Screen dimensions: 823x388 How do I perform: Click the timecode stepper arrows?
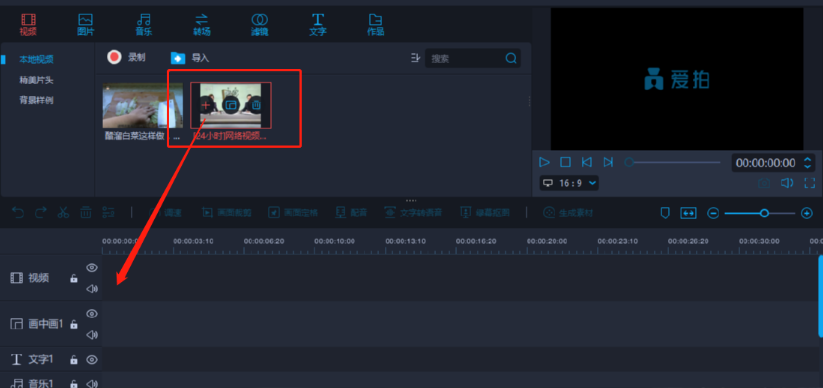pos(808,163)
